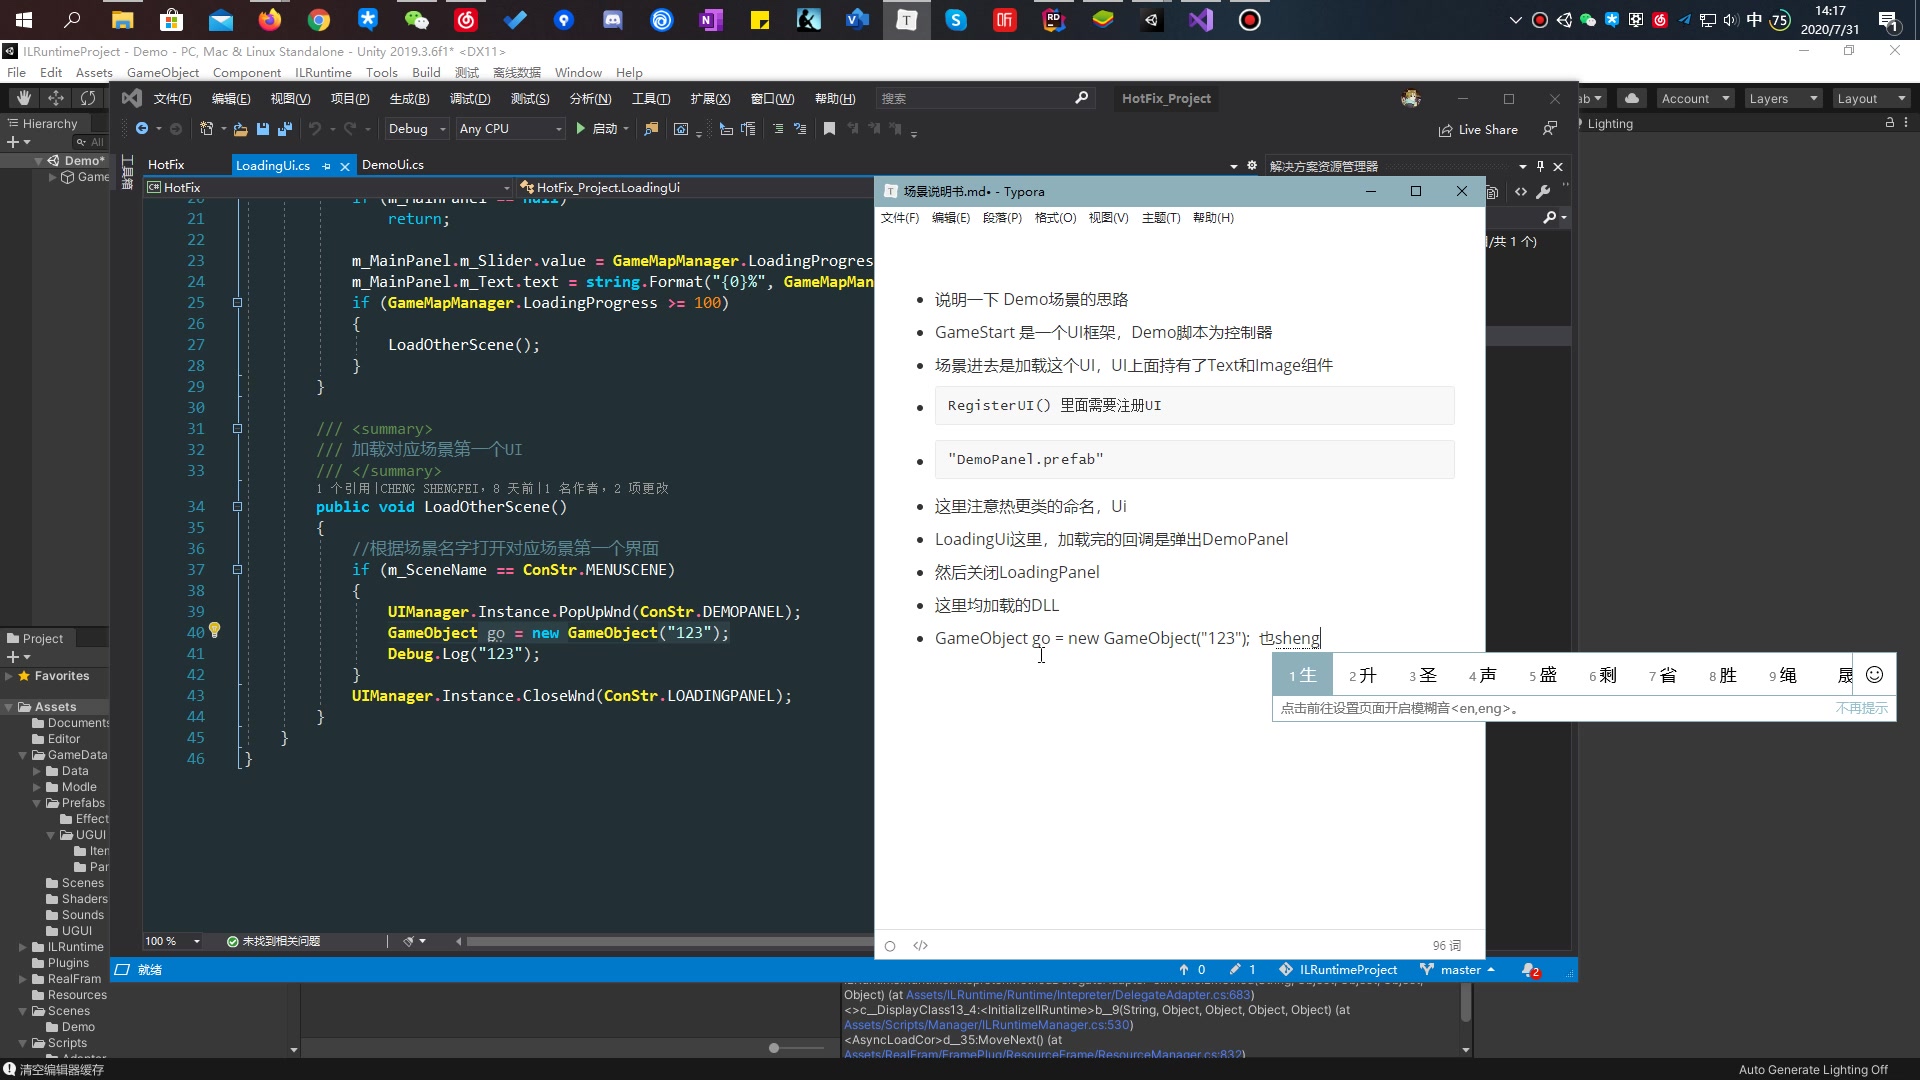1920x1080 pixels.
Task: Select the bookmark icon in the toolbar
Action: [x=830, y=128]
